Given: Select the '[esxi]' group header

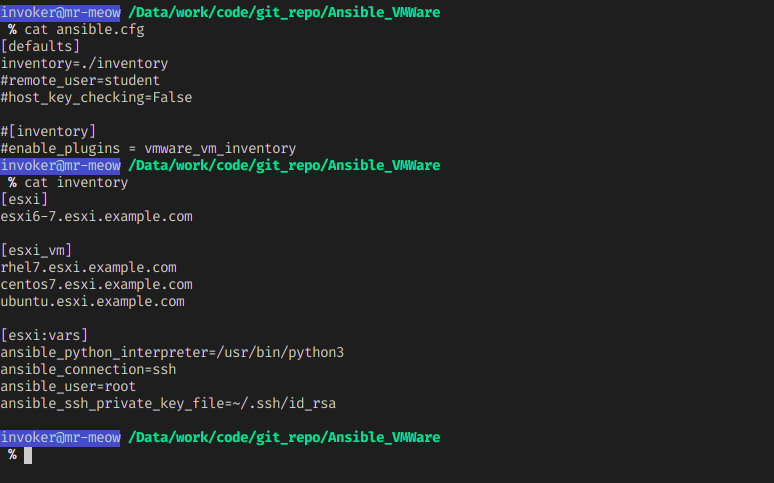Looking at the screenshot, I should pyautogui.click(x=24, y=200).
